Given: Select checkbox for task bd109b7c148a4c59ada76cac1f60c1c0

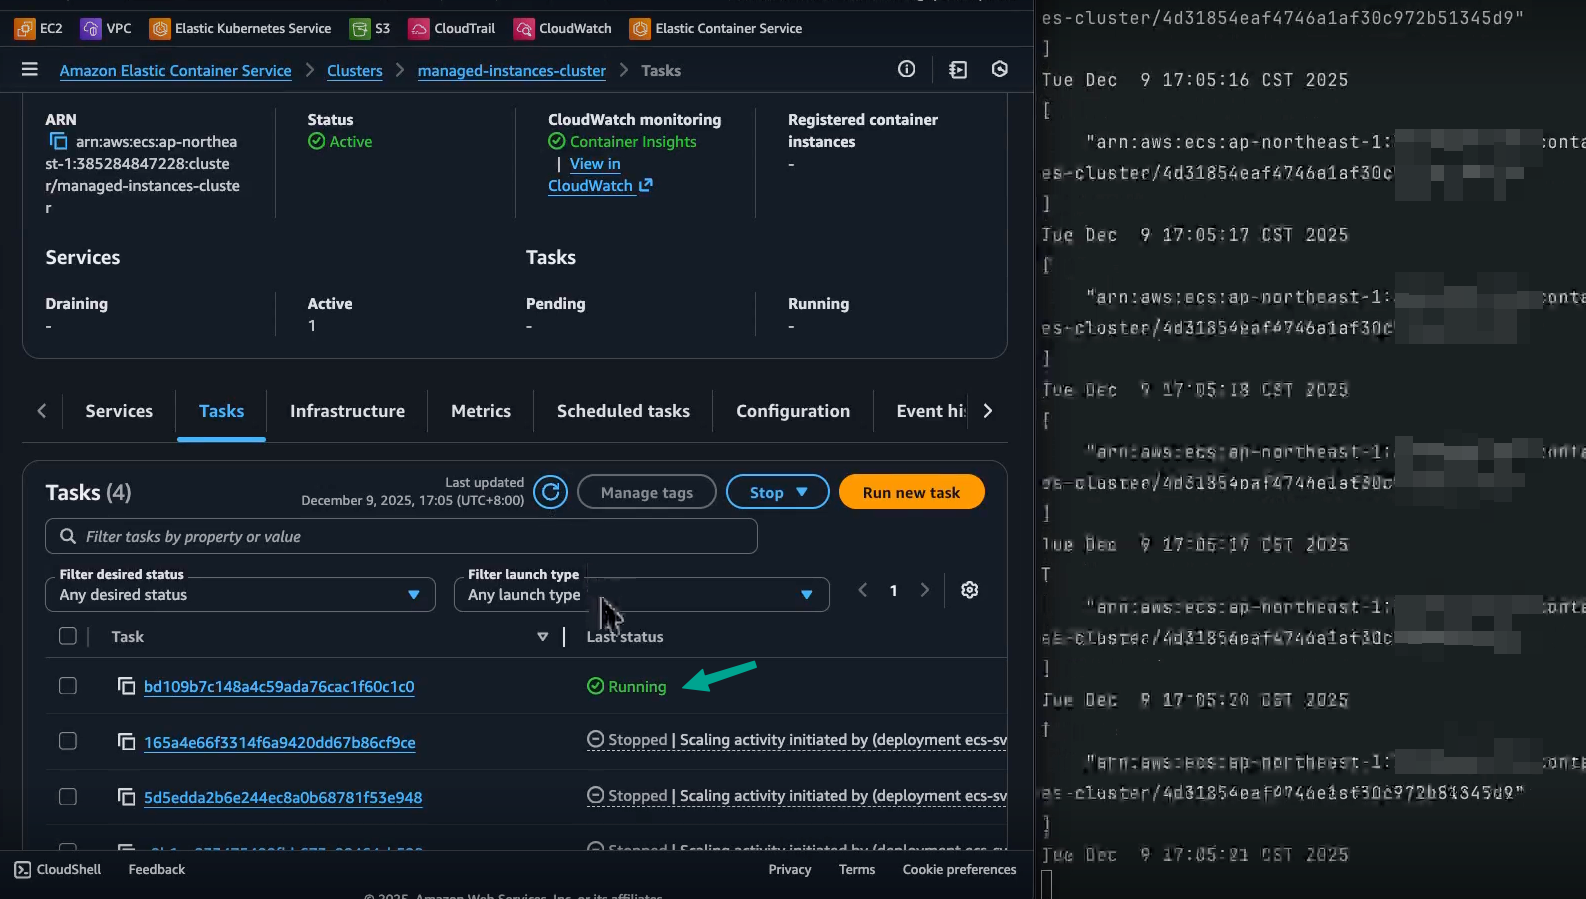Looking at the screenshot, I should click(x=68, y=686).
